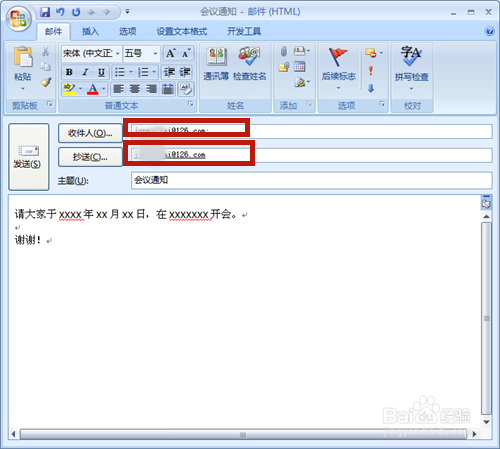Screen dimensions: 500x449
Task: Click in the 抄送 CC field
Action: tap(311, 155)
